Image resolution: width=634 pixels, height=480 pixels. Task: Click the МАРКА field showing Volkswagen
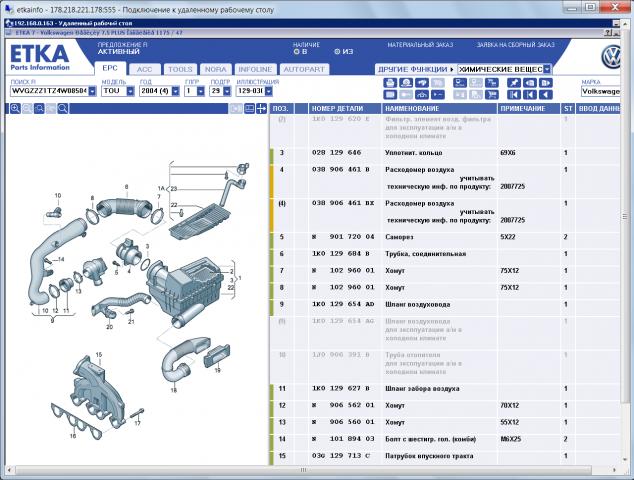pos(601,91)
